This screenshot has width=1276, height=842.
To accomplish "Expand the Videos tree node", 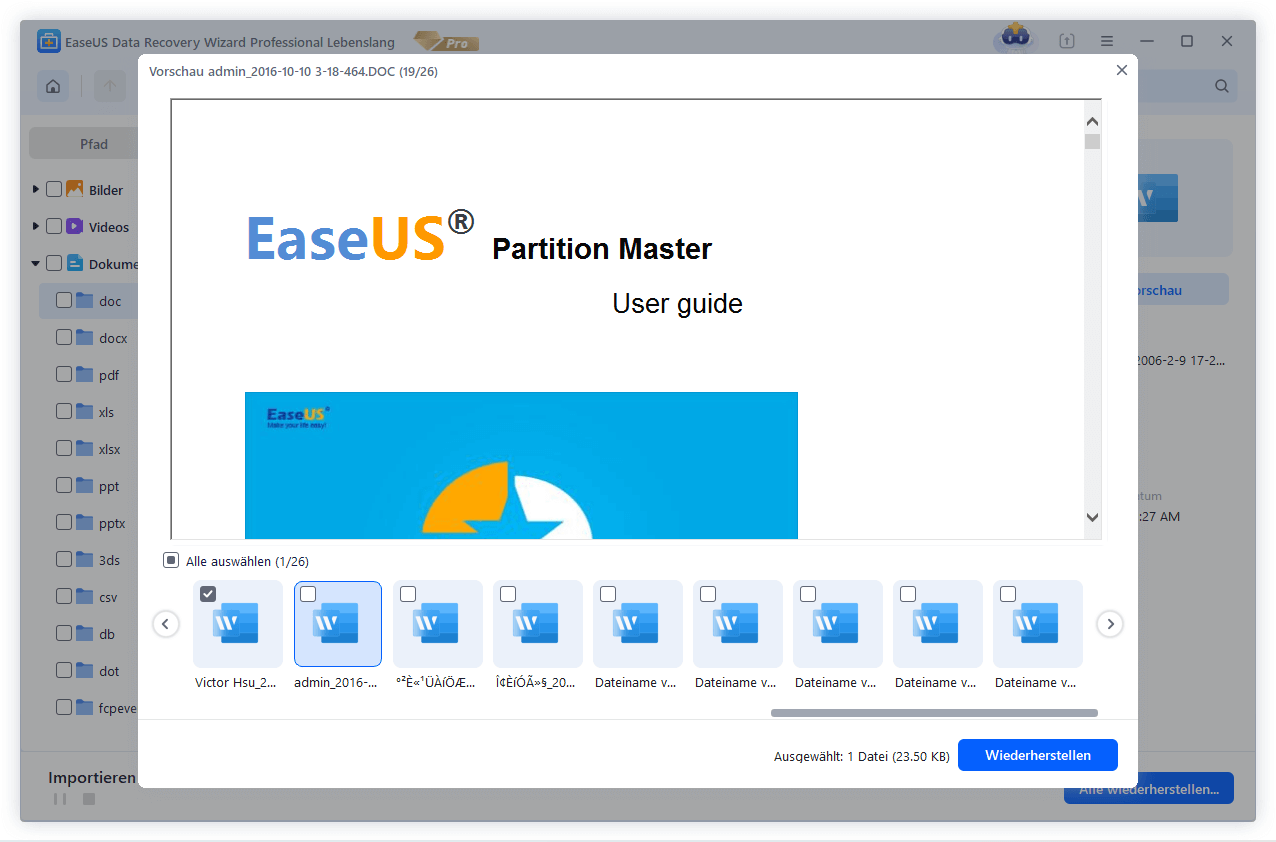I will [x=36, y=226].
